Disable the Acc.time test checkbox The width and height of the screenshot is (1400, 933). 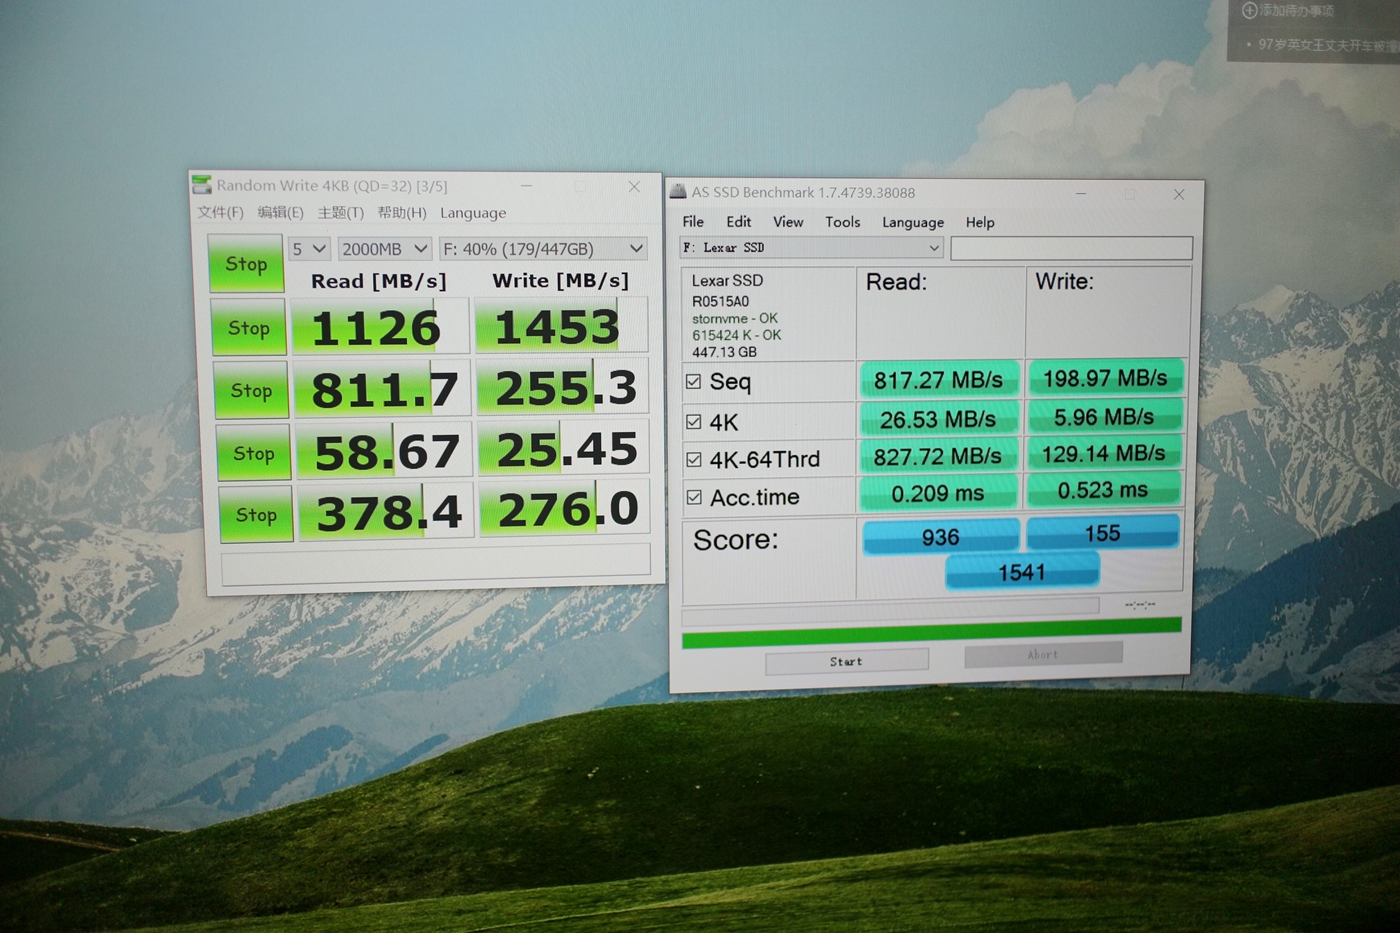click(x=694, y=497)
